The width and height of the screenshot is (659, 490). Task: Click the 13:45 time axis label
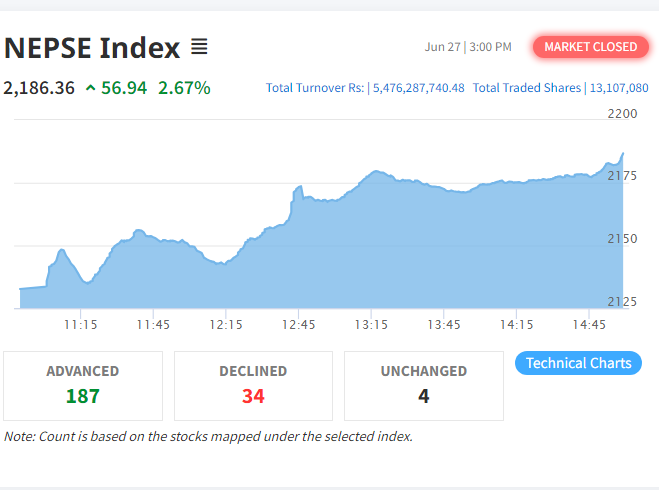point(444,324)
